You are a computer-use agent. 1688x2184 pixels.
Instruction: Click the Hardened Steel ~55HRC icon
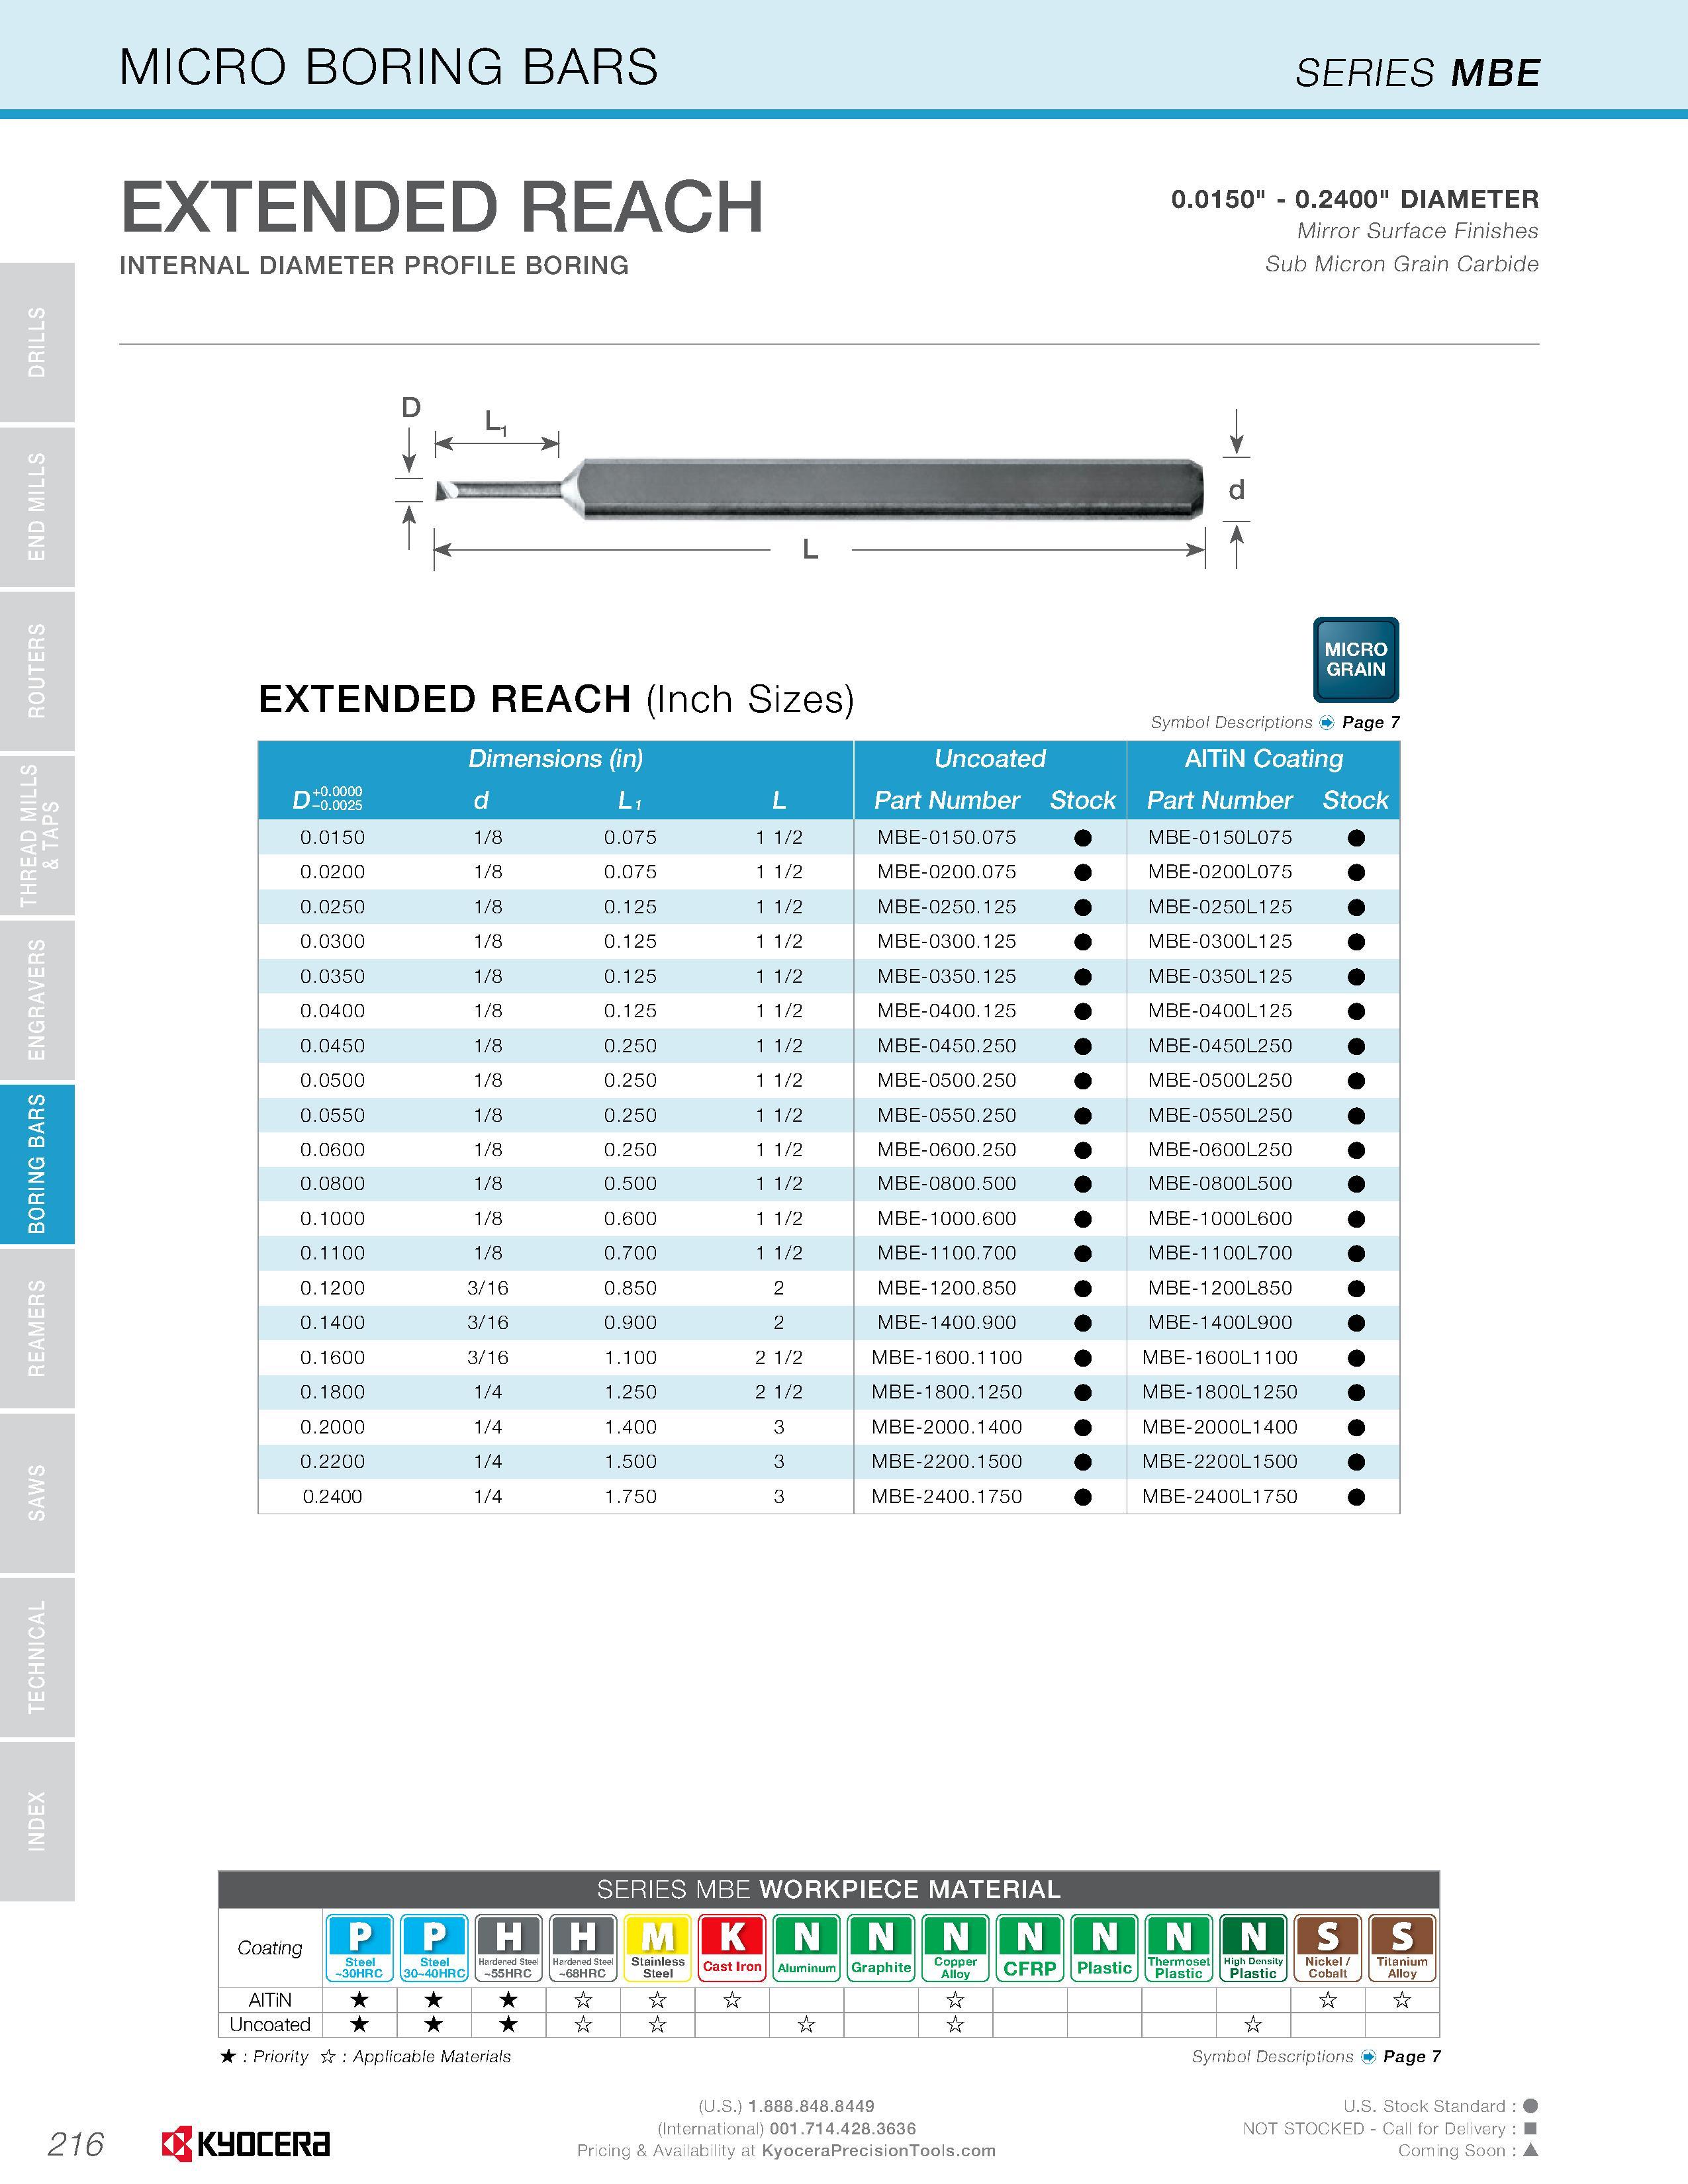pos(509,1947)
